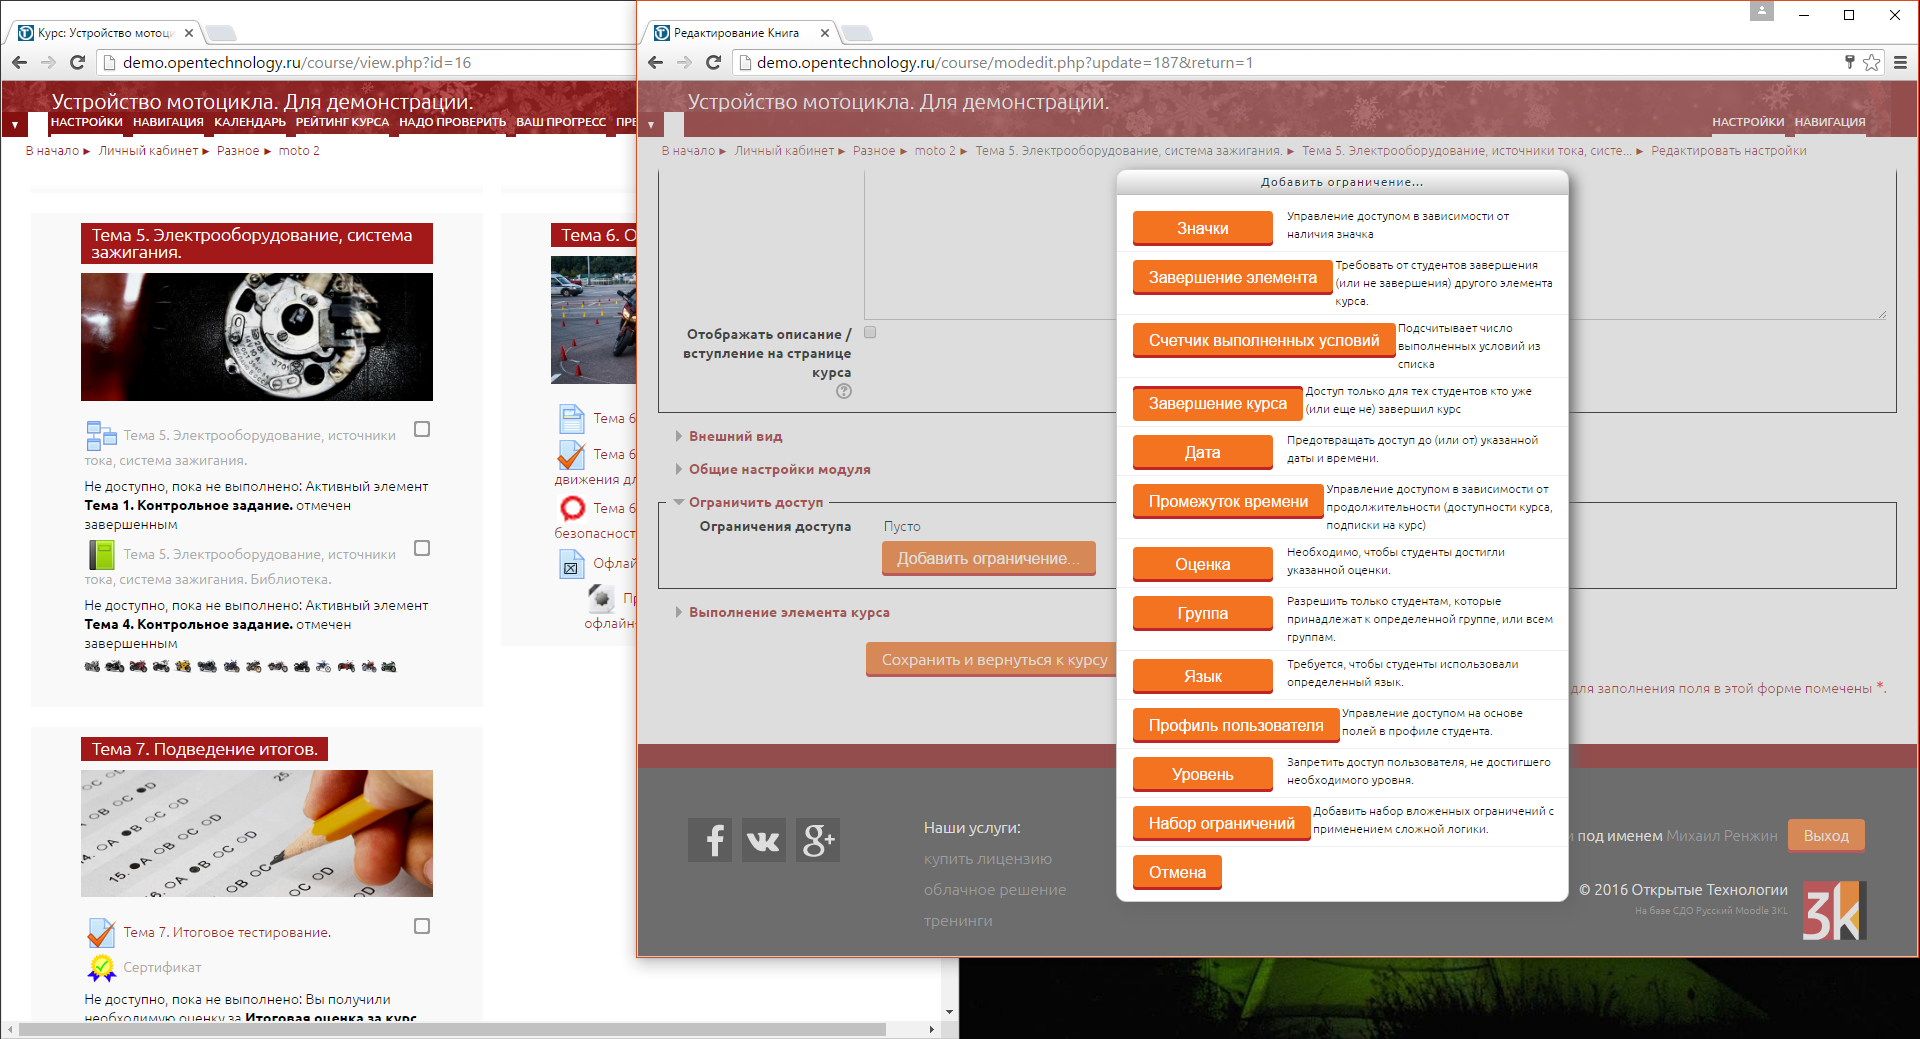Cancel the restriction dialog with Отмена
1920x1039 pixels.
[x=1177, y=872]
